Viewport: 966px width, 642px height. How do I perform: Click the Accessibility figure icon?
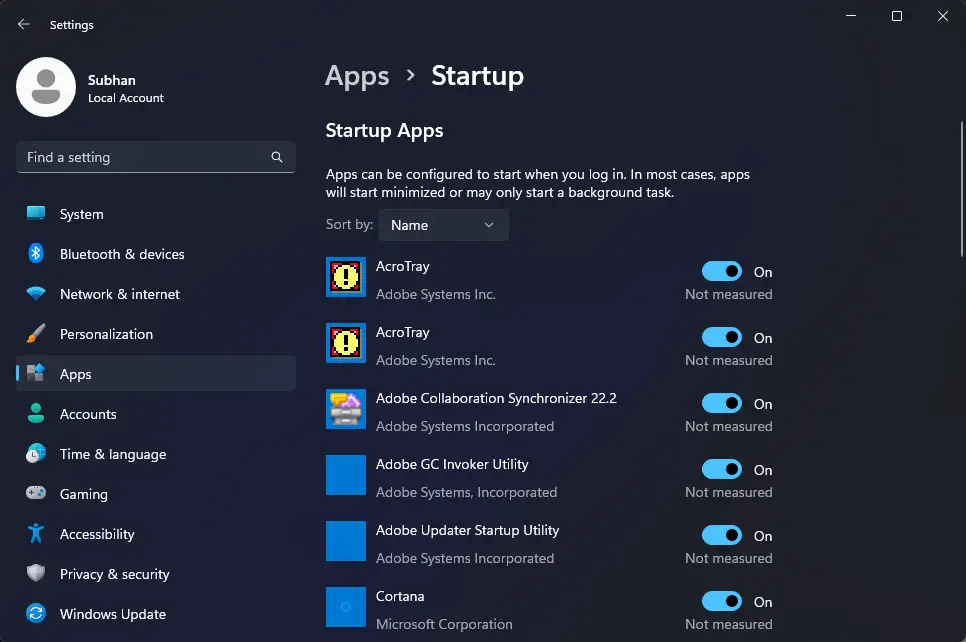click(x=36, y=534)
